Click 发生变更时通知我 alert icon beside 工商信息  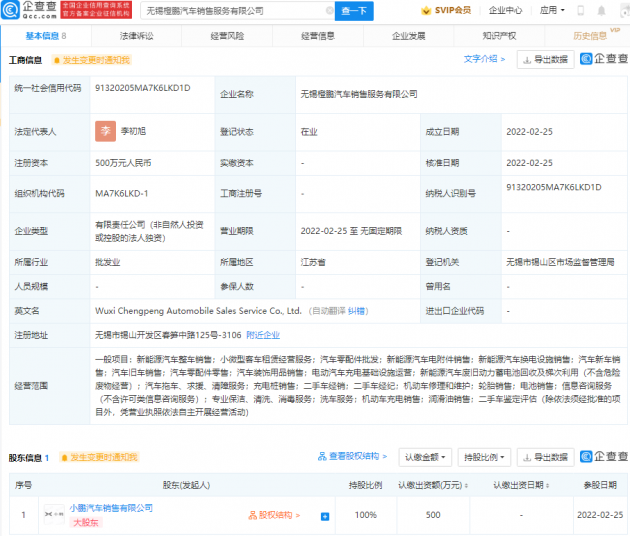(x=55, y=60)
